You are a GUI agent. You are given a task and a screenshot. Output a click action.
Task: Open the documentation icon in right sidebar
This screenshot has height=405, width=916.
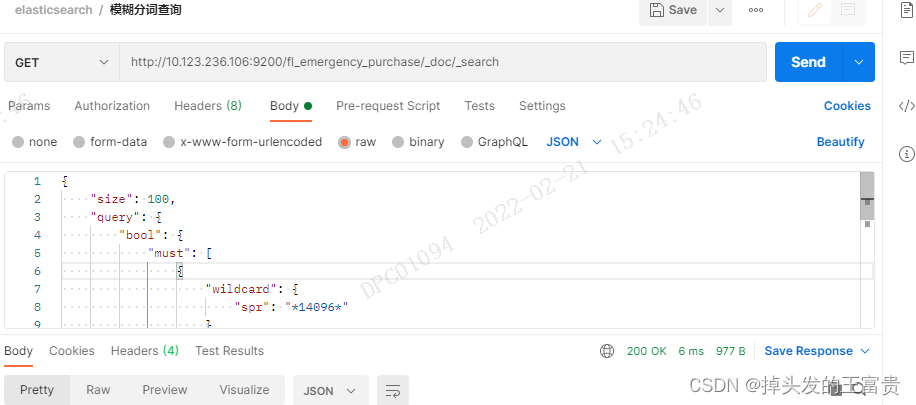907,11
